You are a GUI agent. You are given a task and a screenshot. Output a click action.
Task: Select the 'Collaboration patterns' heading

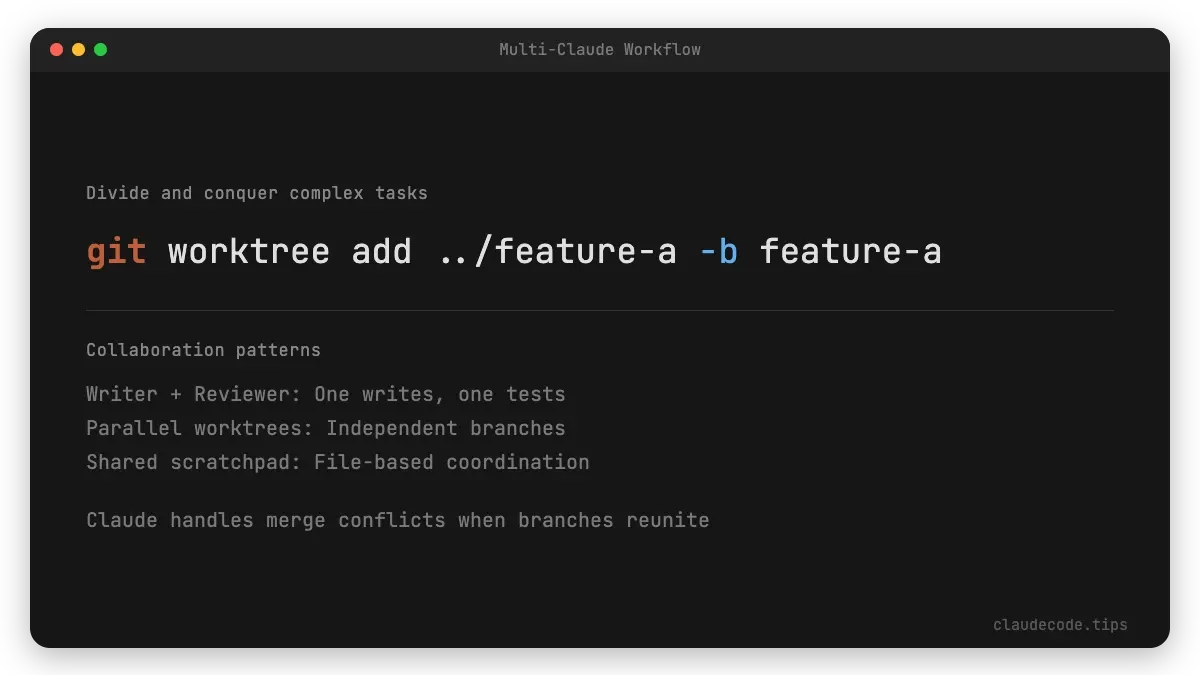(x=203, y=350)
